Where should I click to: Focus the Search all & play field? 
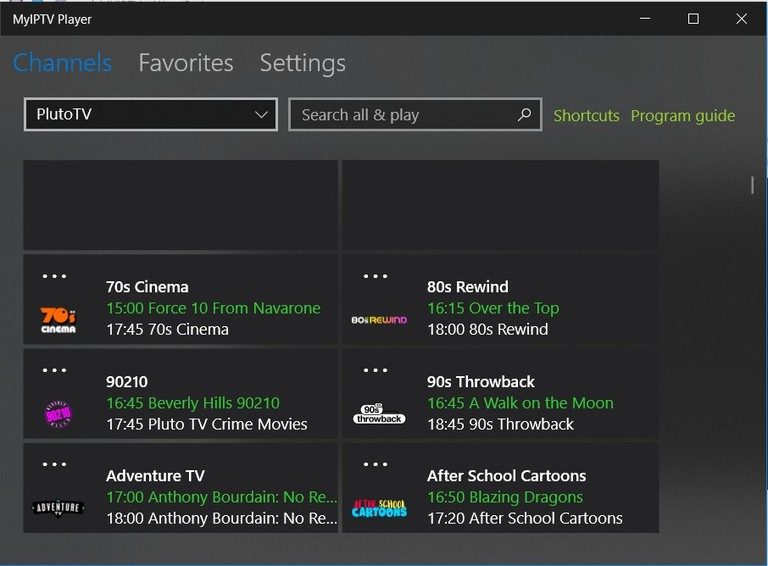[415, 115]
